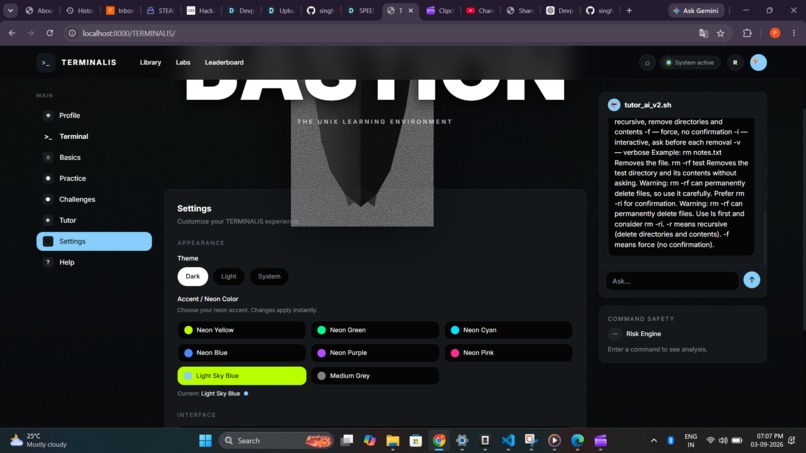Image resolution: width=806 pixels, height=453 pixels.
Task: Click the Settings sidebar icon
Action: click(48, 241)
